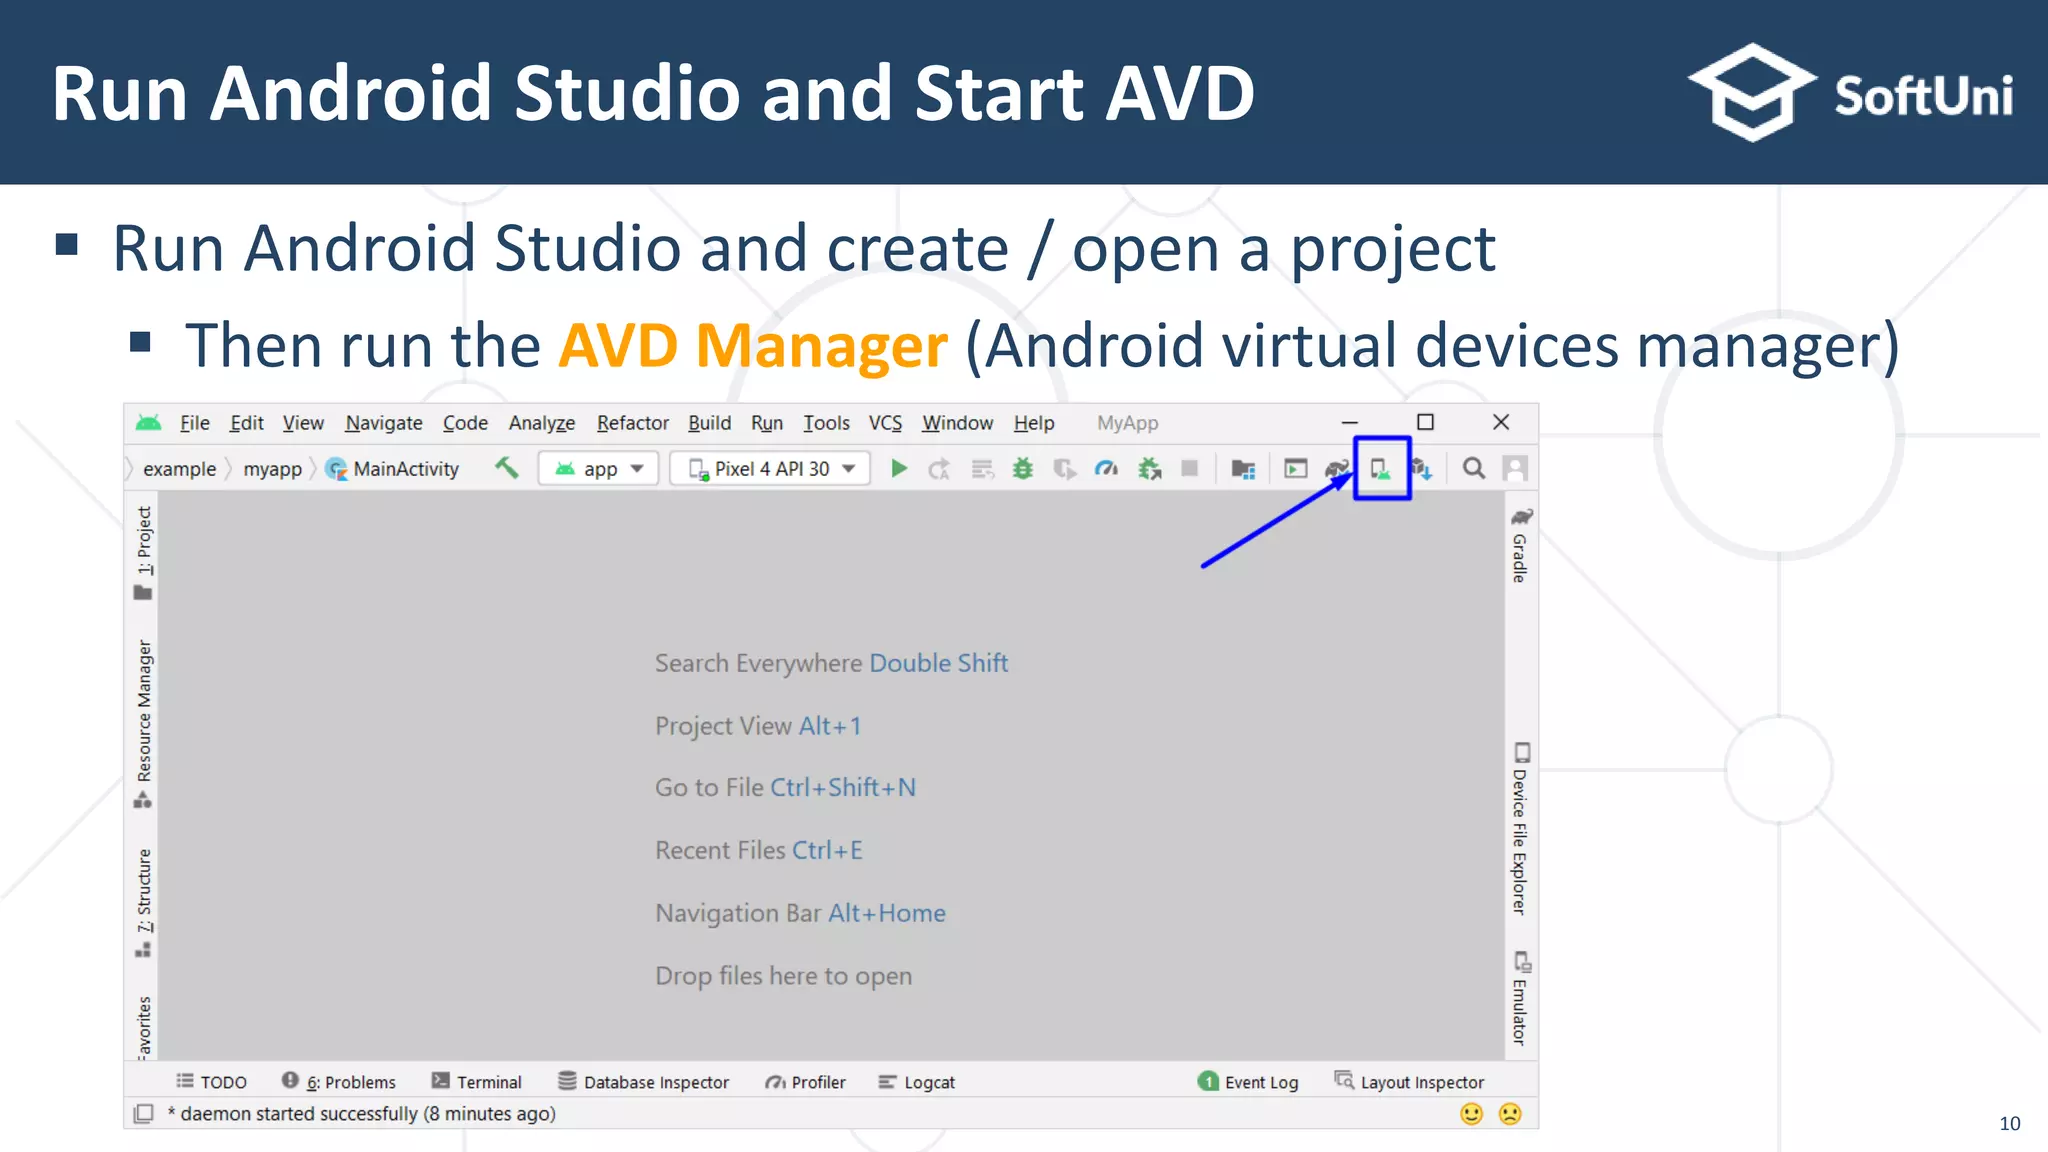Screen dimensions: 2048x1152
Task: Open the Profile app gauge icon
Action: [1106, 468]
